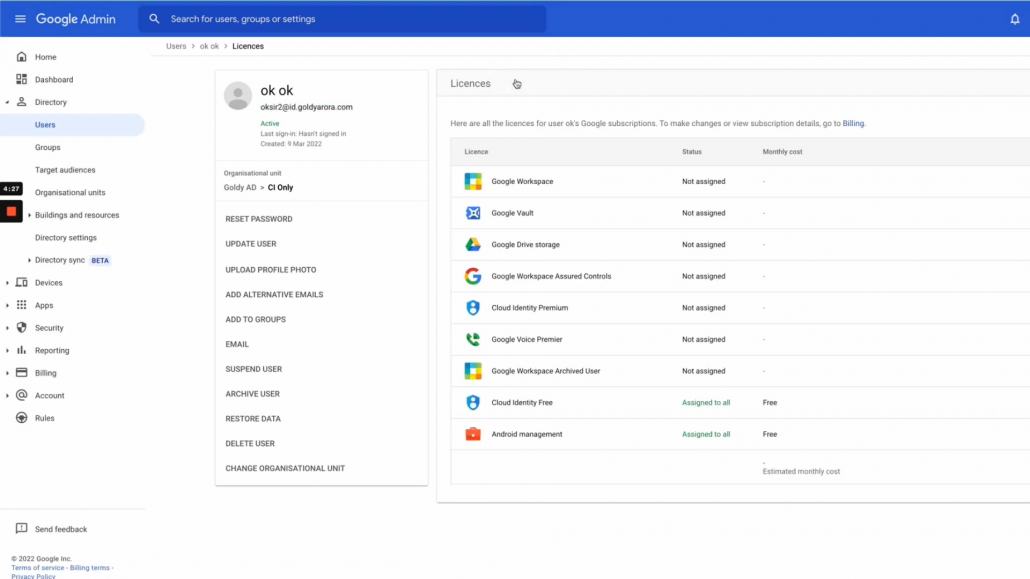Click the Account at-sign icon
Screen dimensions: 1030x579
(22, 395)
